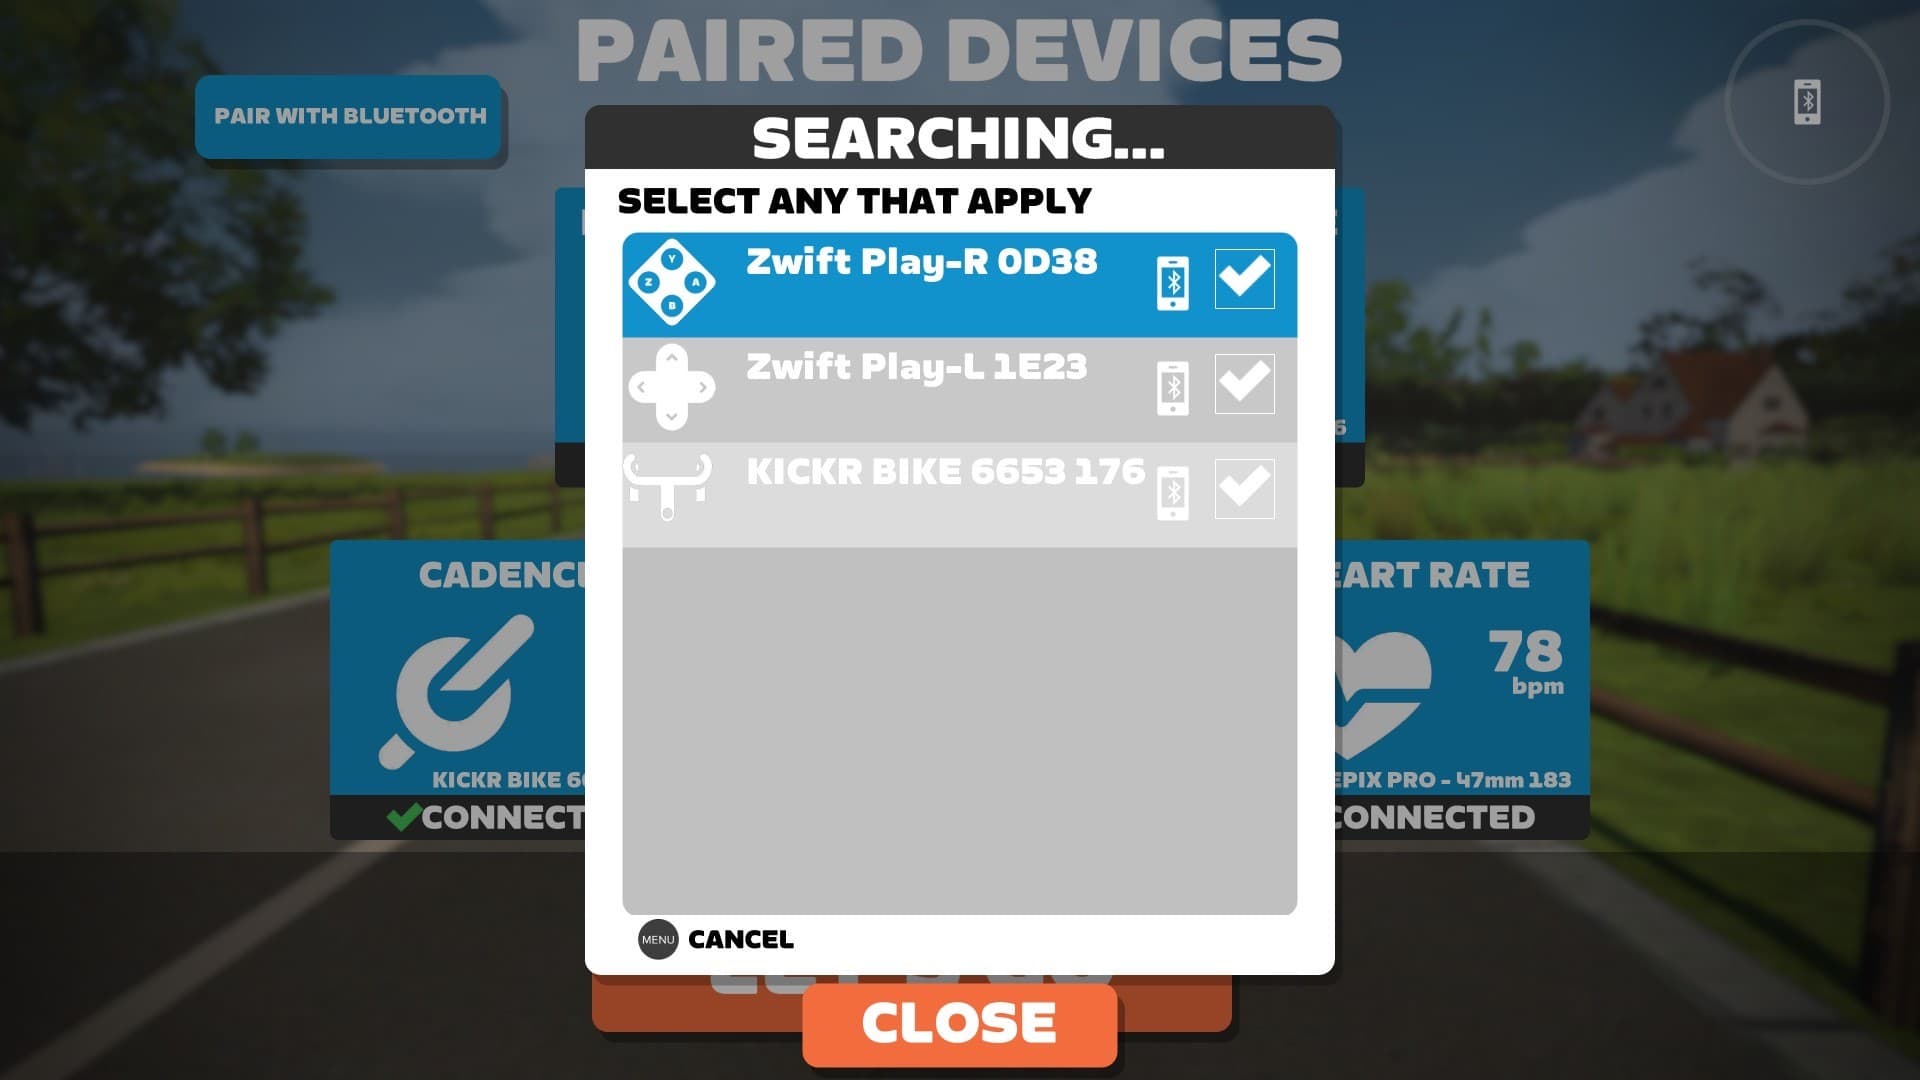Click PAIR WITH BLUETOOTH button

coord(349,115)
